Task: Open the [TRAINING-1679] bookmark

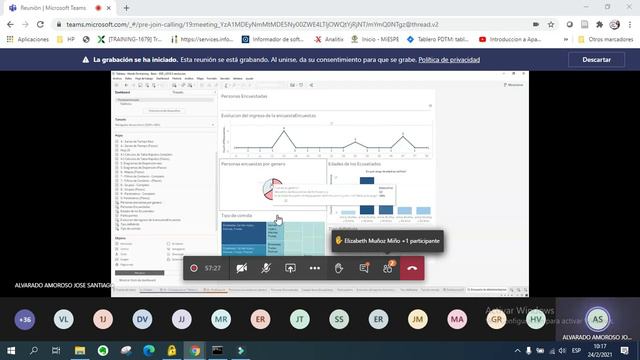Action: (130, 39)
